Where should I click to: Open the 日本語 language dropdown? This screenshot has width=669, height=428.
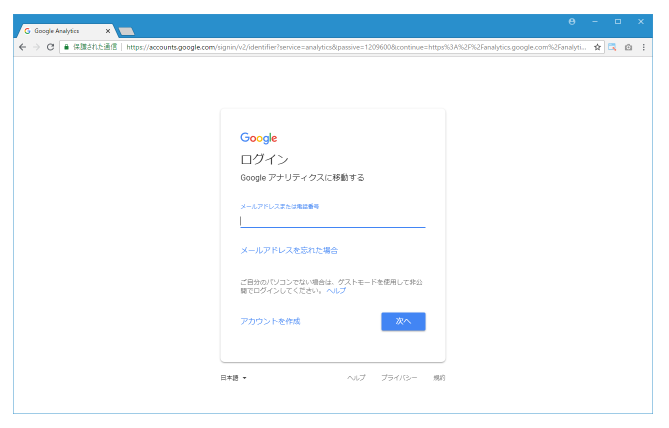233,378
